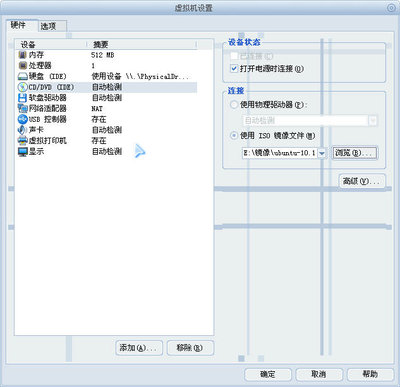Select the NAT summary text
This screenshot has height=387, width=400.
(x=97, y=109)
